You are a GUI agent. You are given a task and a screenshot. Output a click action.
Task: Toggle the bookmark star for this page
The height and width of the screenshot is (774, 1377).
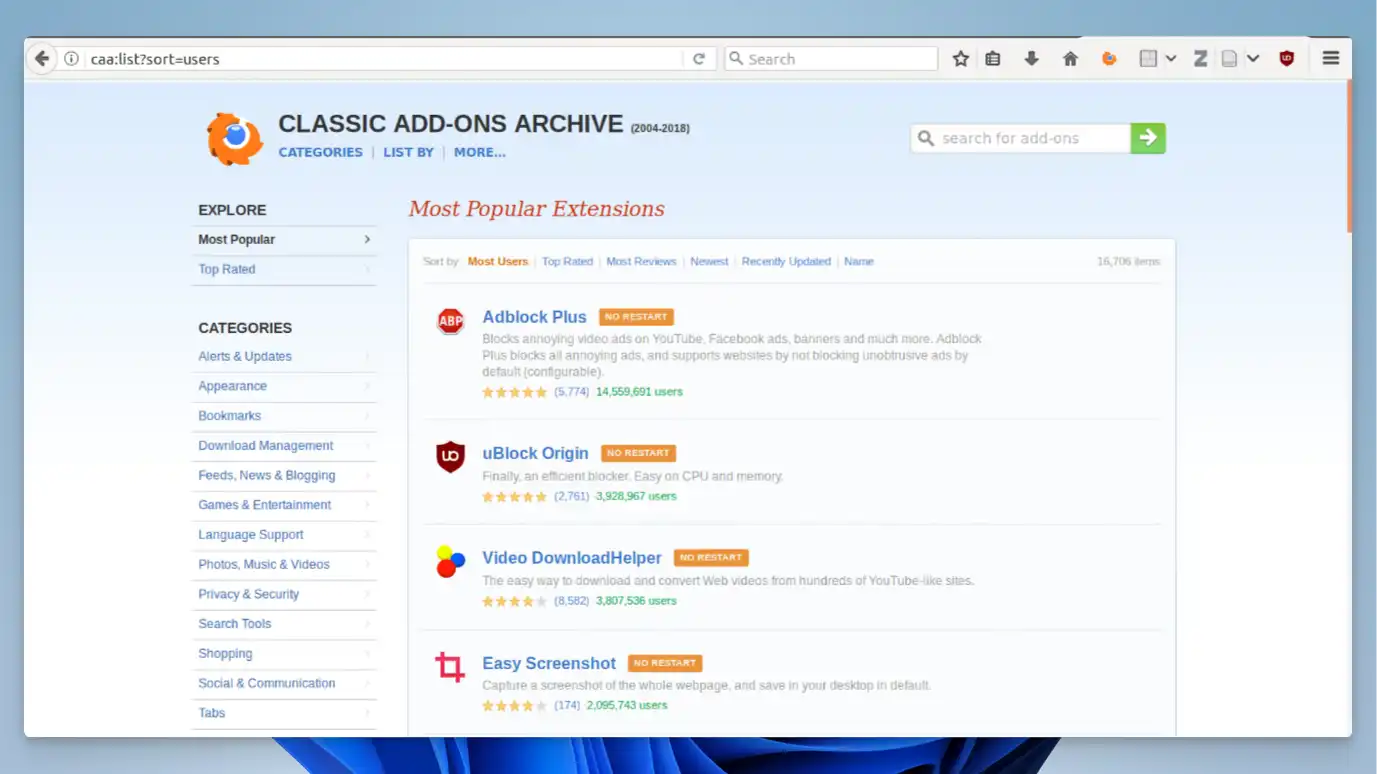960,58
